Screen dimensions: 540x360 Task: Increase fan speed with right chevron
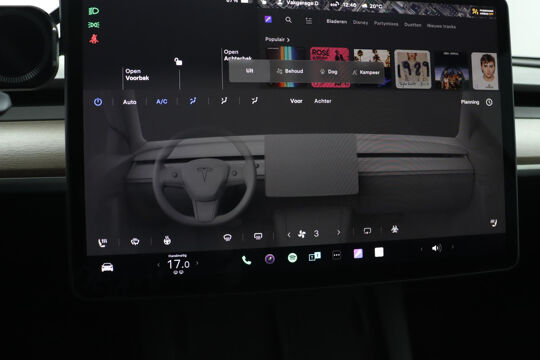[x=339, y=233]
